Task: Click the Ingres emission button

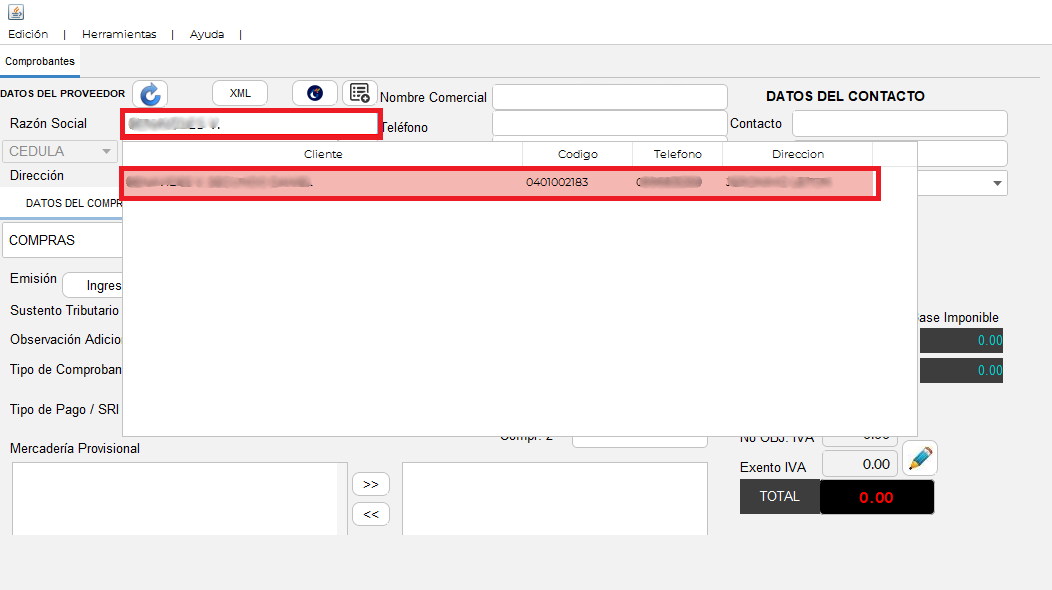Action: 93,285
